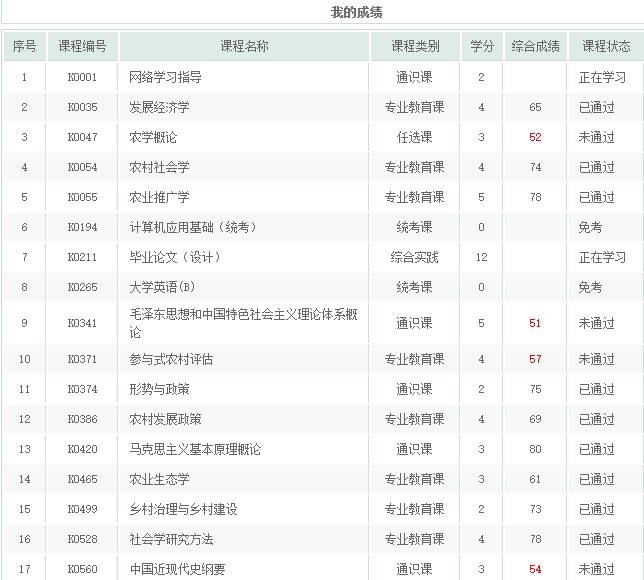Screen dimensions: 644x580
Task: Click 免考 status for 计算机应用基础（统考）
Action: coord(590,227)
